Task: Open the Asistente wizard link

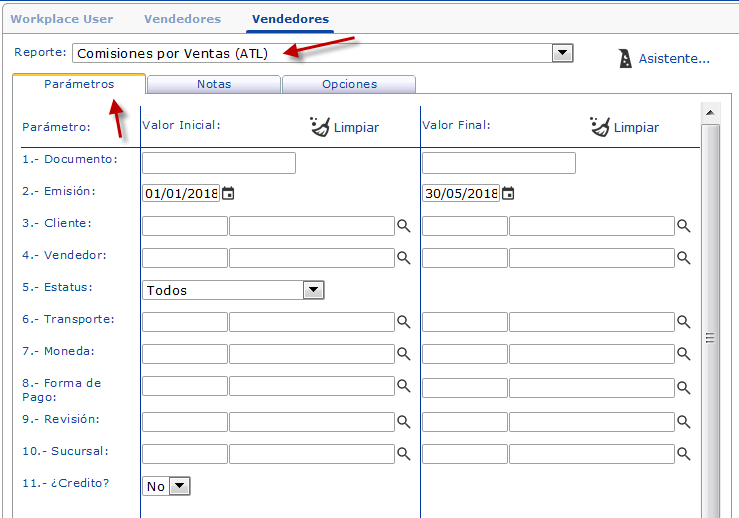Action: [x=673, y=58]
